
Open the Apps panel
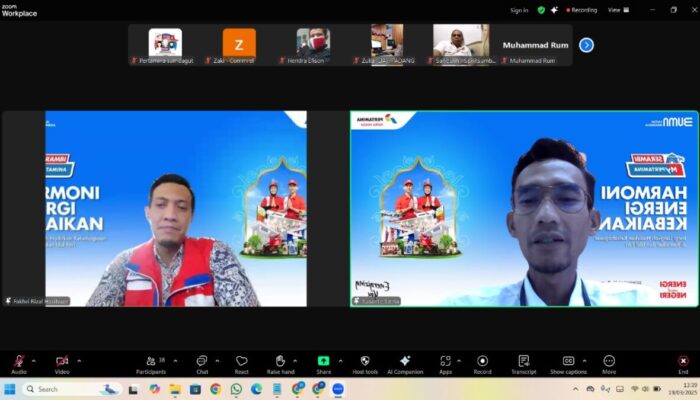pos(445,361)
